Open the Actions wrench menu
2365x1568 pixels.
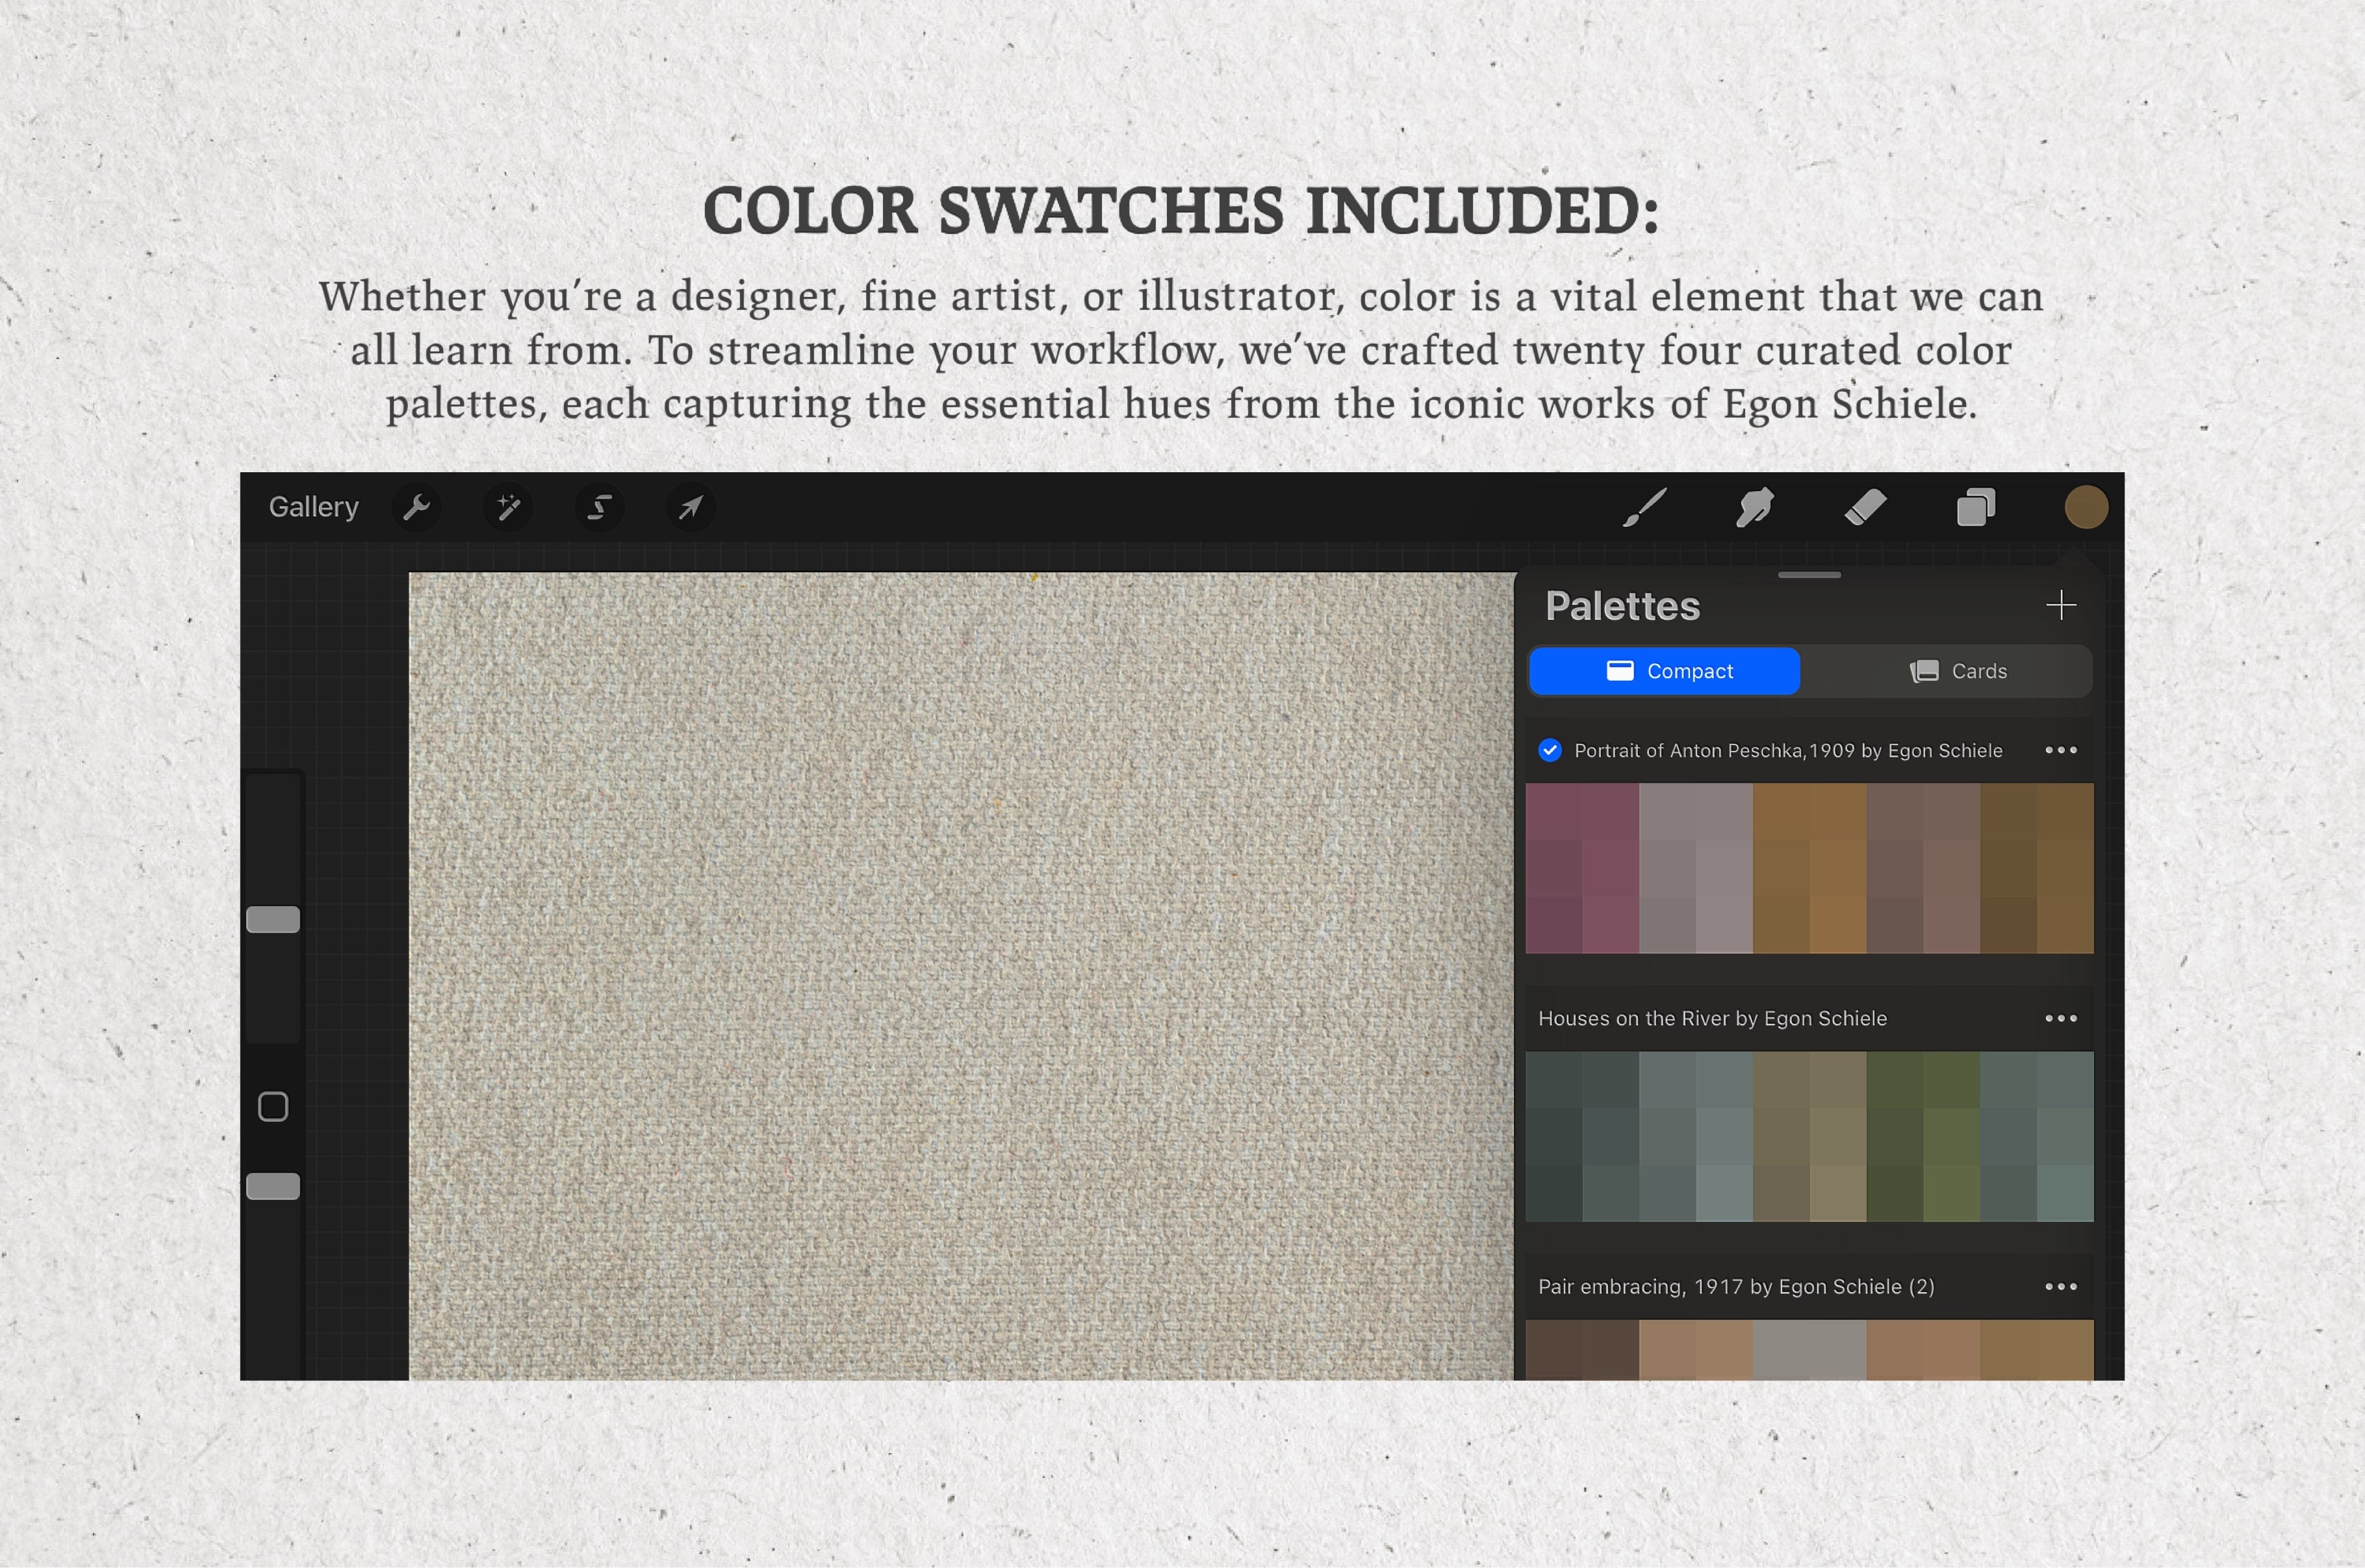coord(418,507)
